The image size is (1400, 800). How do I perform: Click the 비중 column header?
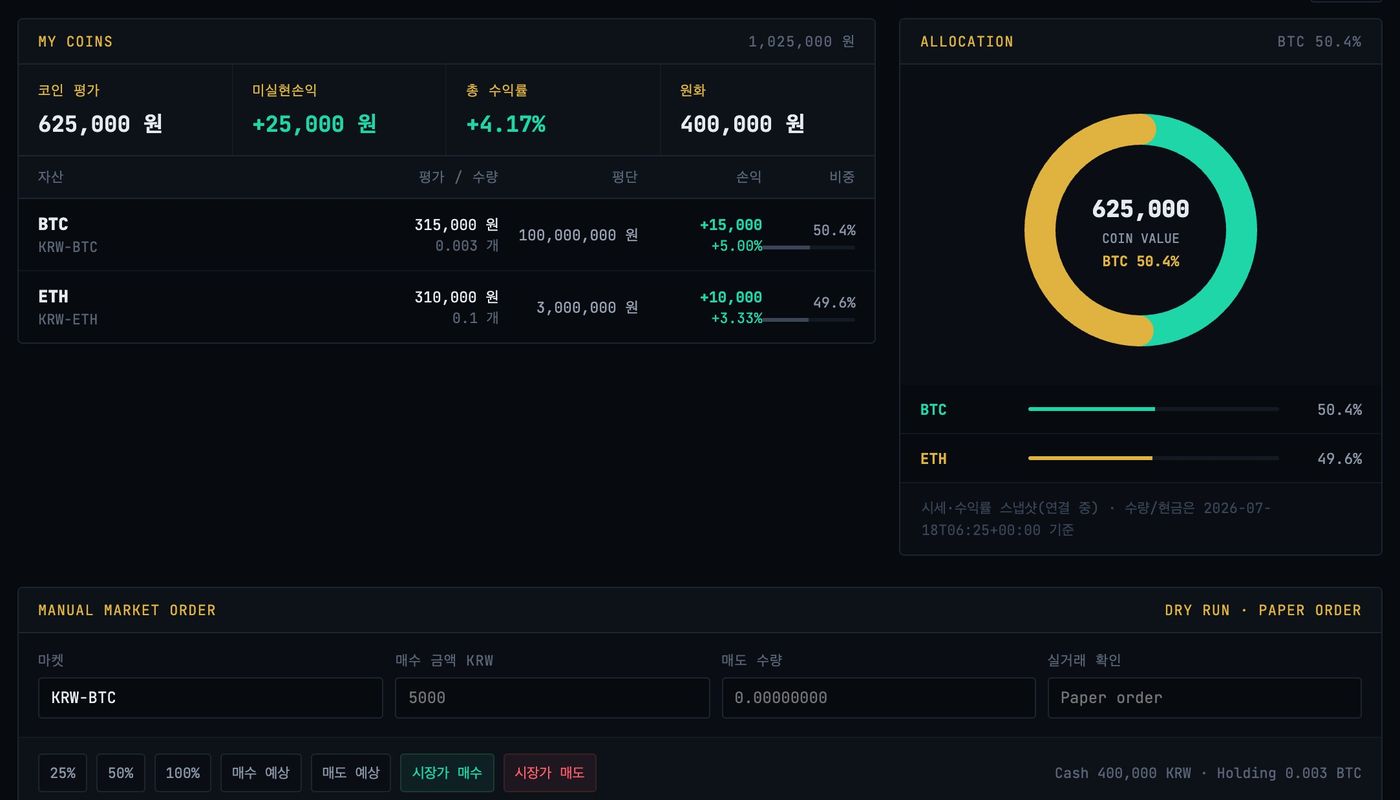click(842, 177)
